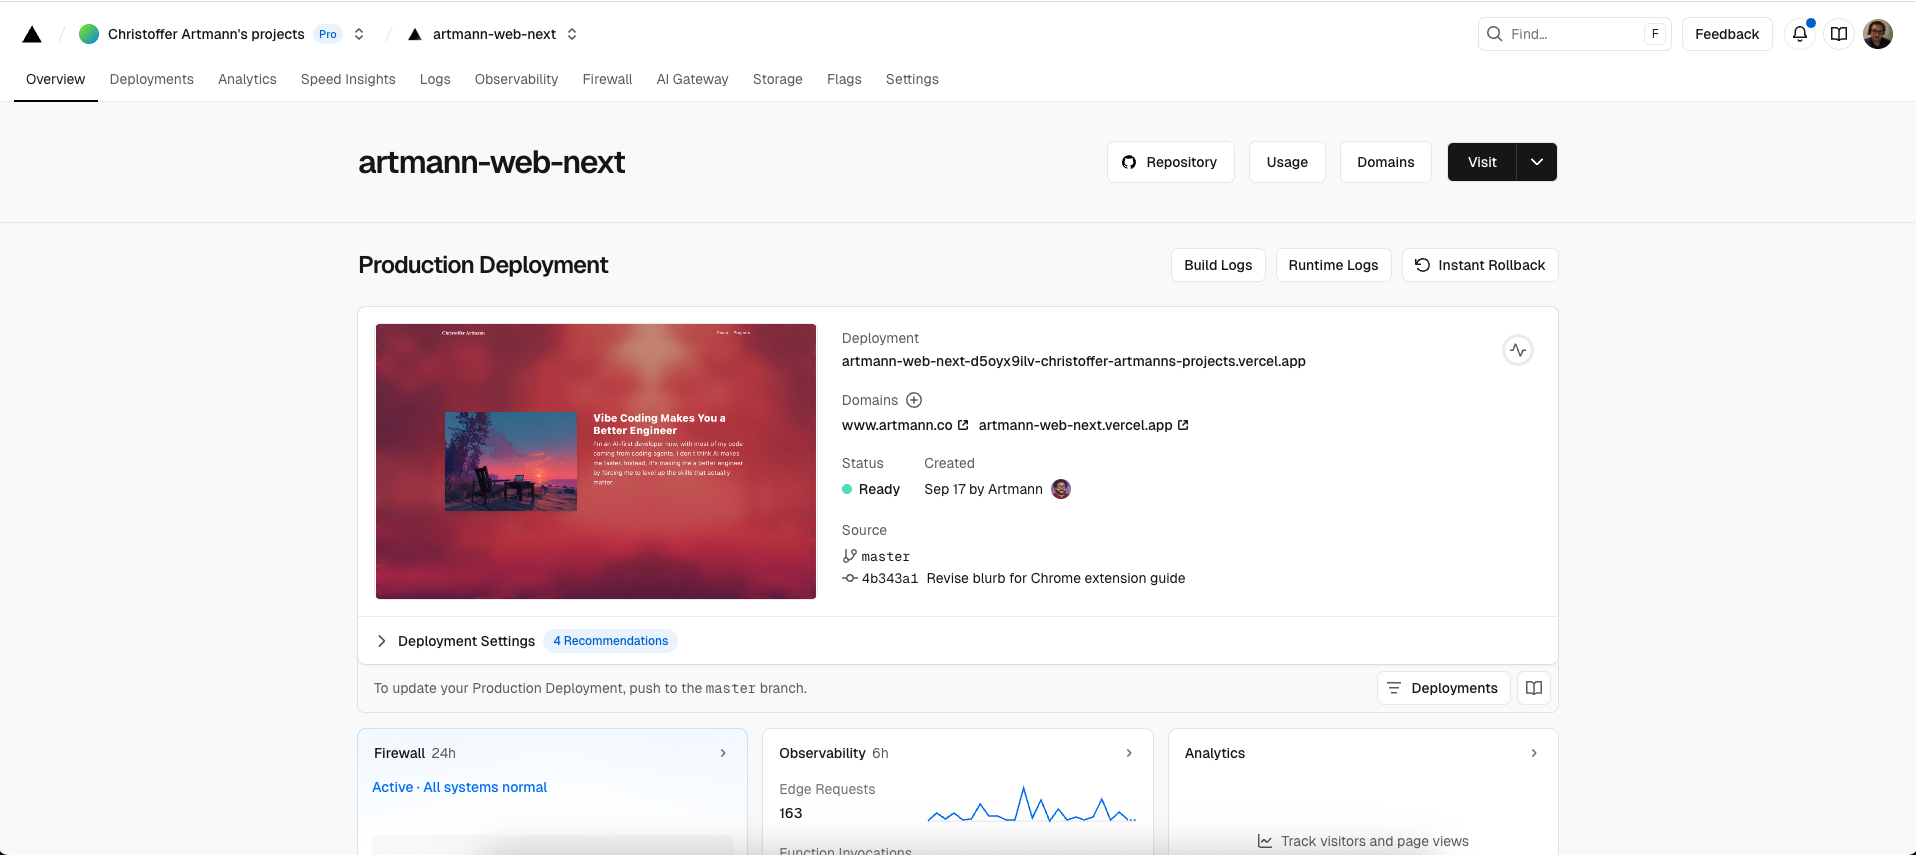
Task: Open the Observability card arrow
Action: (x=1129, y=753)
